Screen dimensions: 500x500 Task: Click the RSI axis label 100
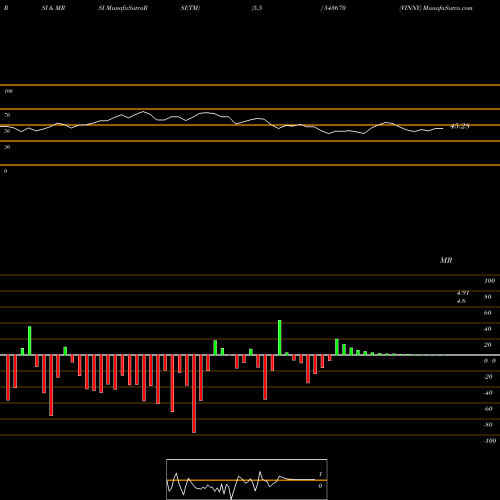click(8, 91)
